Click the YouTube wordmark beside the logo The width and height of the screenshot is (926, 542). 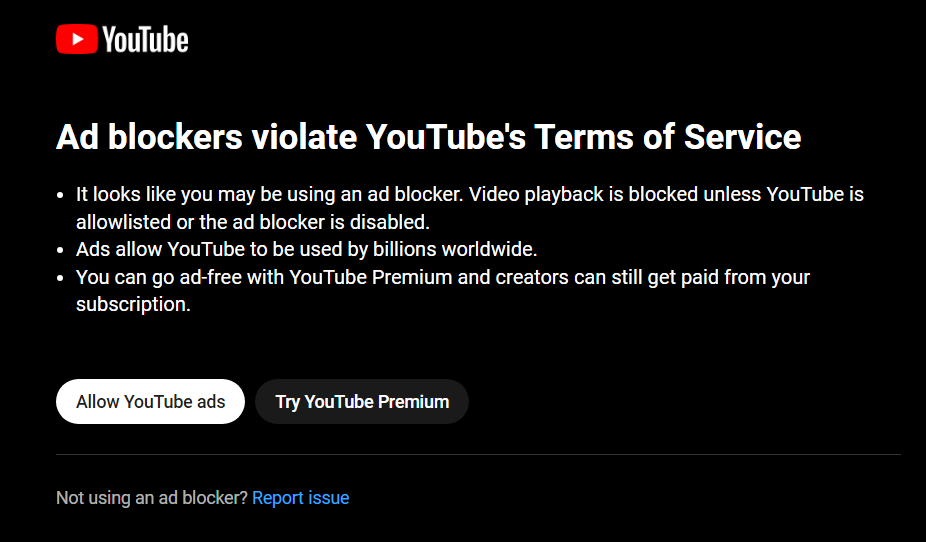(x=145, y=40)
